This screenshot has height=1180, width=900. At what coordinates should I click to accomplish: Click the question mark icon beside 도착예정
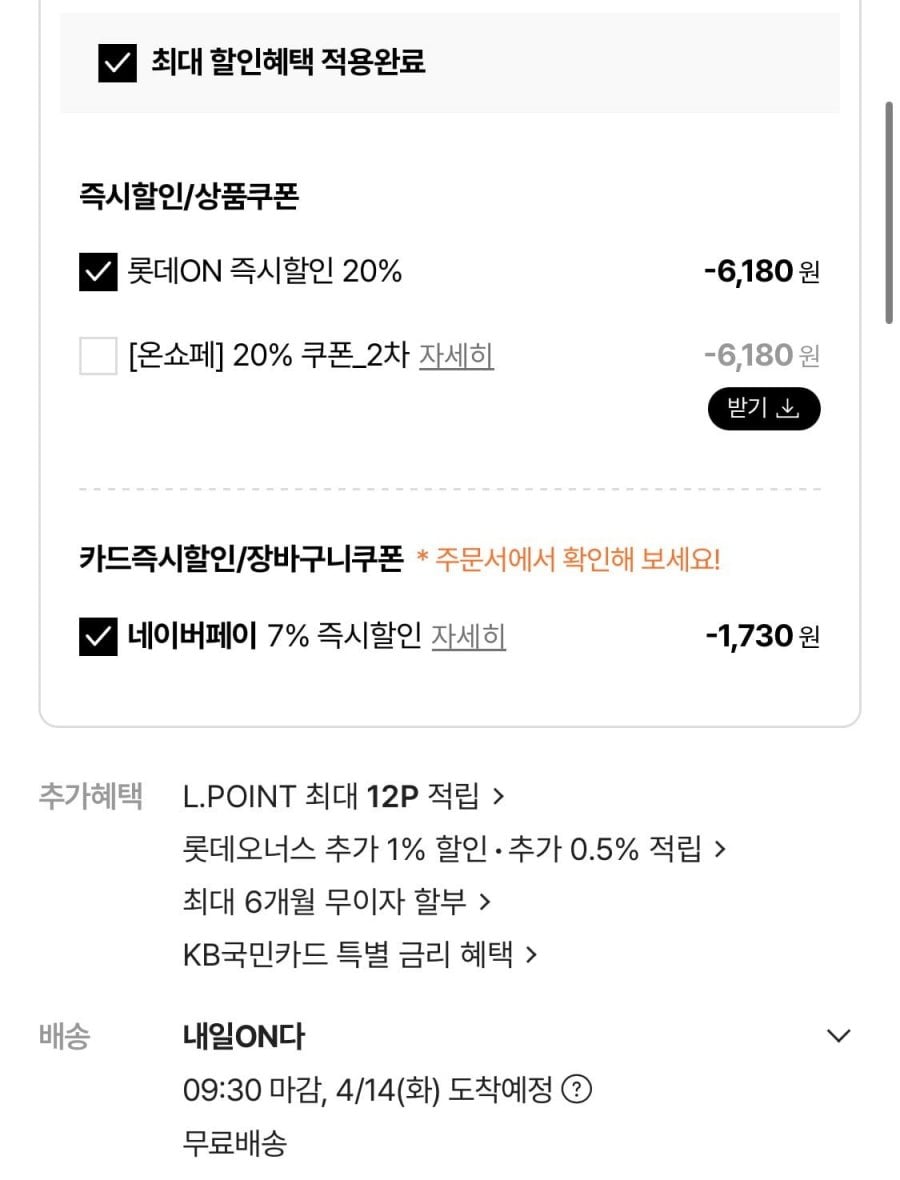[576, 1089]
